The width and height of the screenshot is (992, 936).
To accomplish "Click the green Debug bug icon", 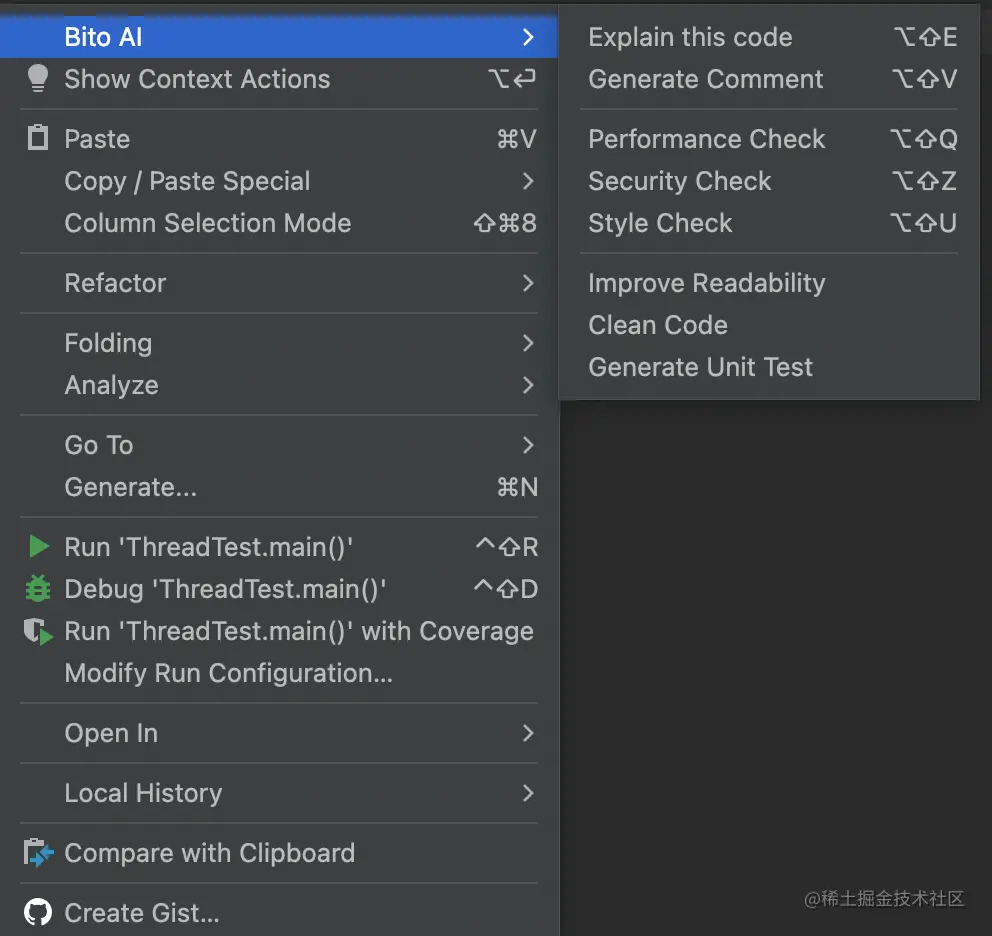I will pyautogui.click(x=38, y=589).
